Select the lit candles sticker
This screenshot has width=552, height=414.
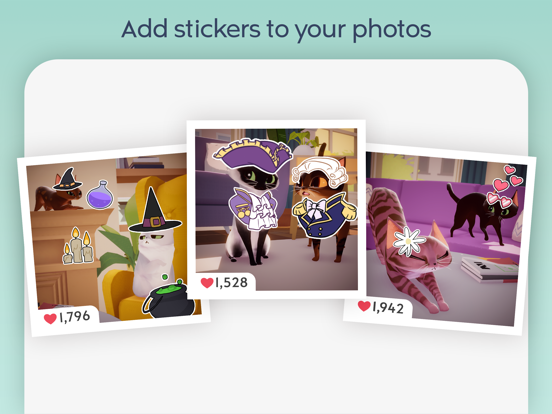pyautogui.click(x=78, y=246)
